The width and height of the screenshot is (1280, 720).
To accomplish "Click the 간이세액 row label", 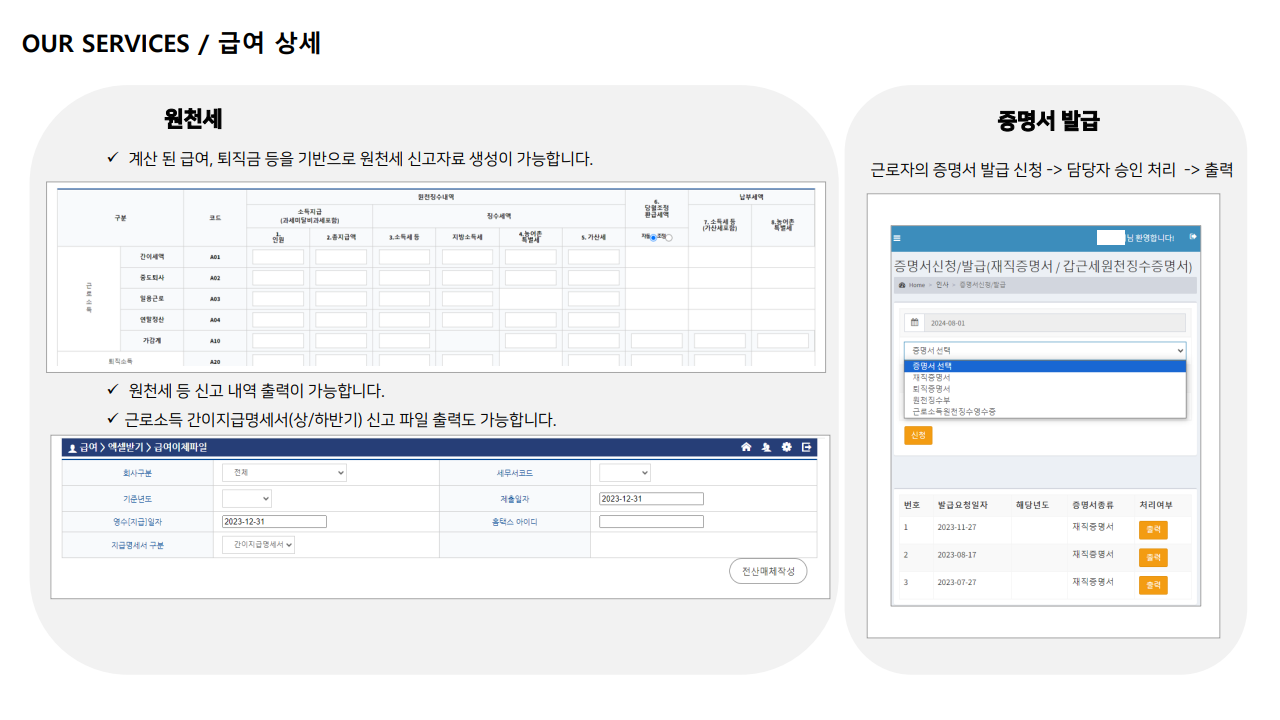I will click(152, 257).
